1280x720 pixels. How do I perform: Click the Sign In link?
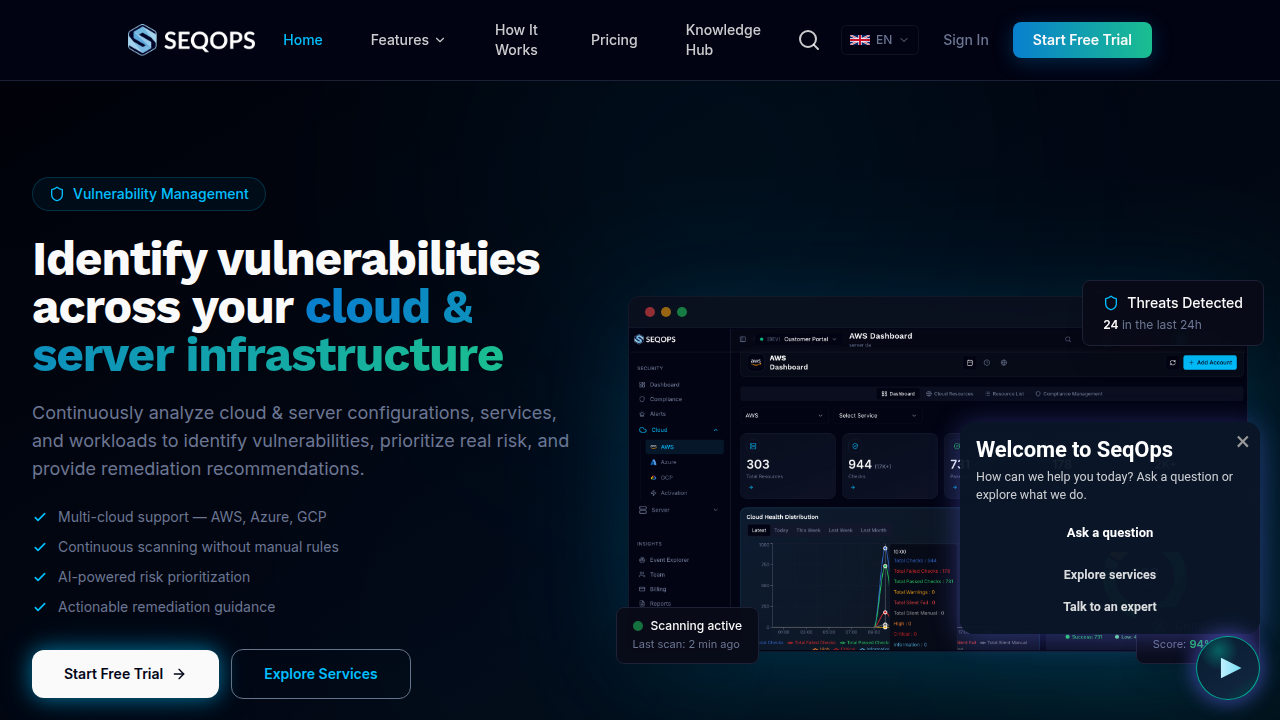(x=966, y=40)
